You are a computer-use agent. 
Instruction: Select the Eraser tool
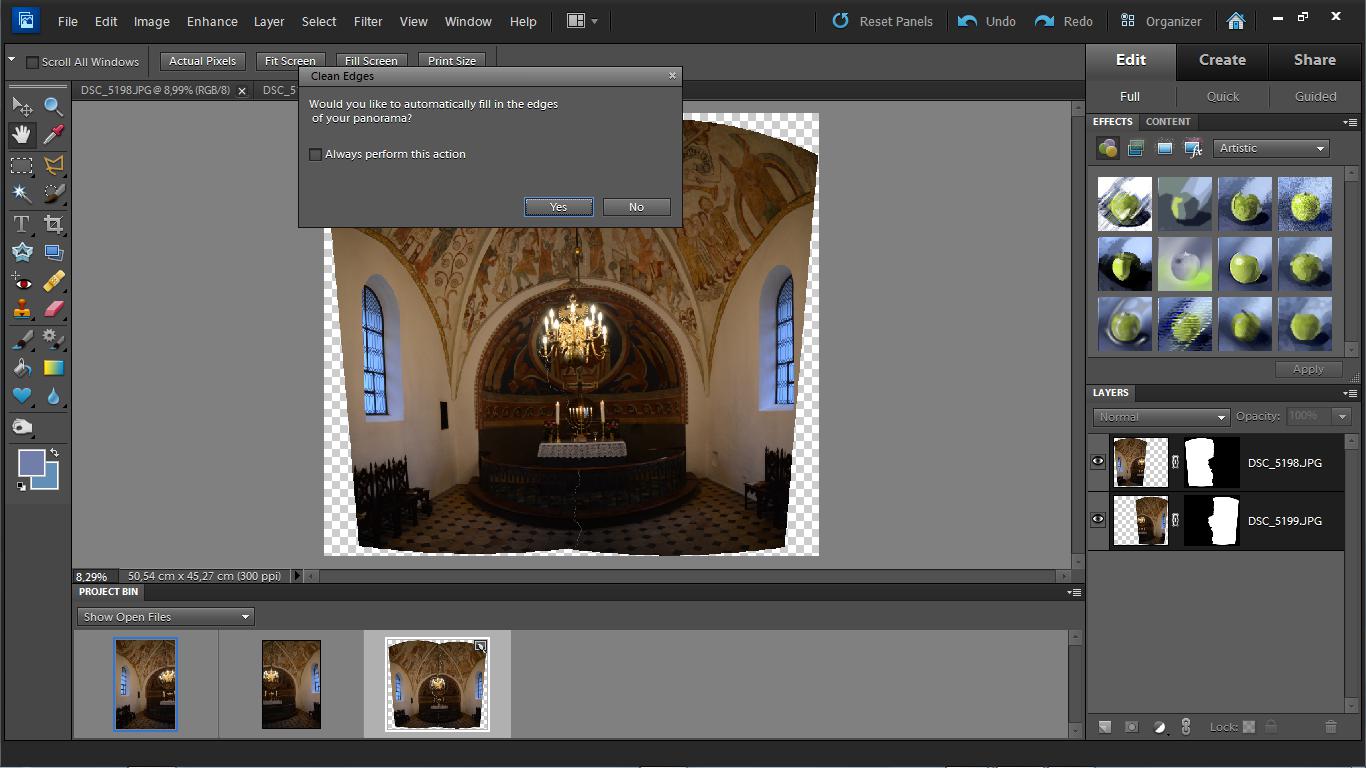click(x=53, y=309)
